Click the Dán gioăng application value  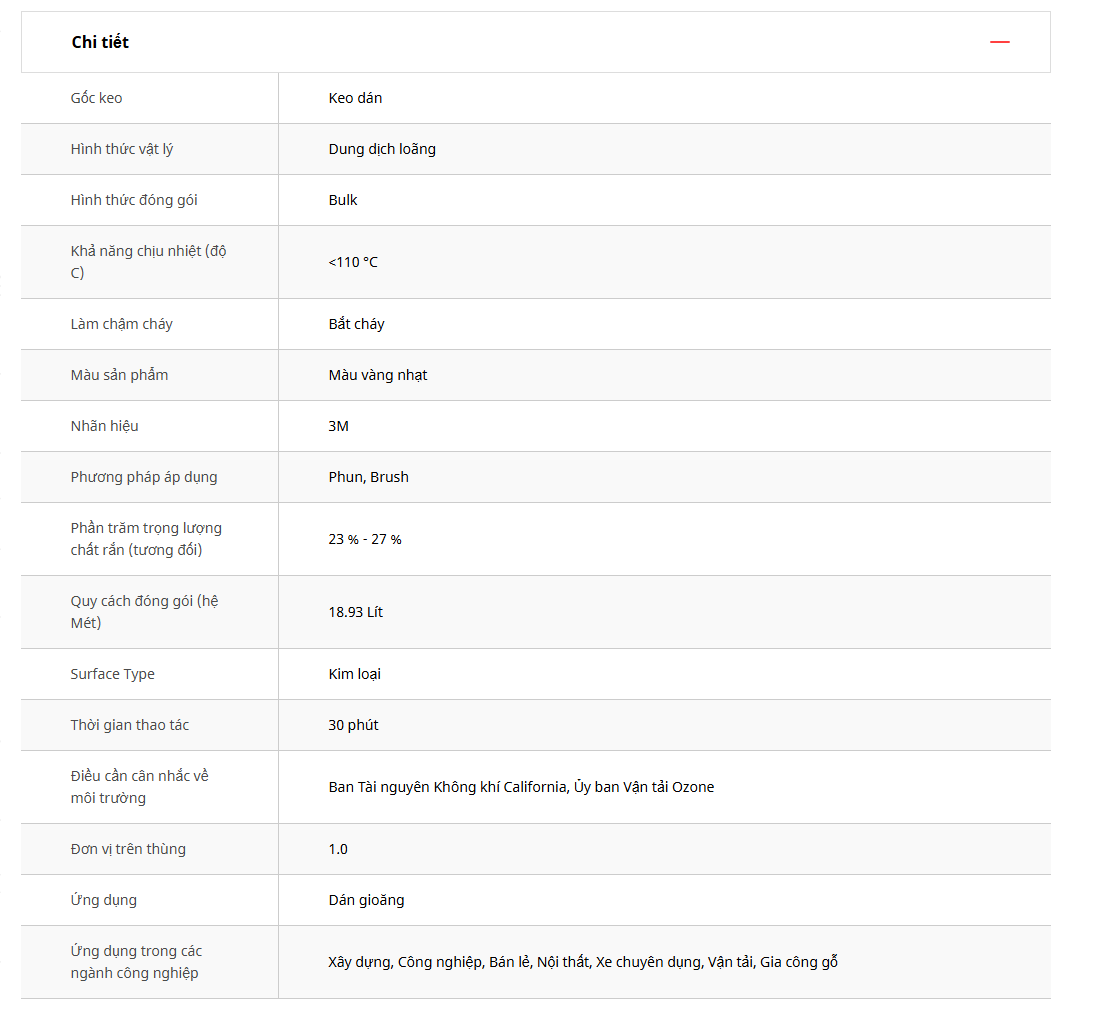[366, 900]
